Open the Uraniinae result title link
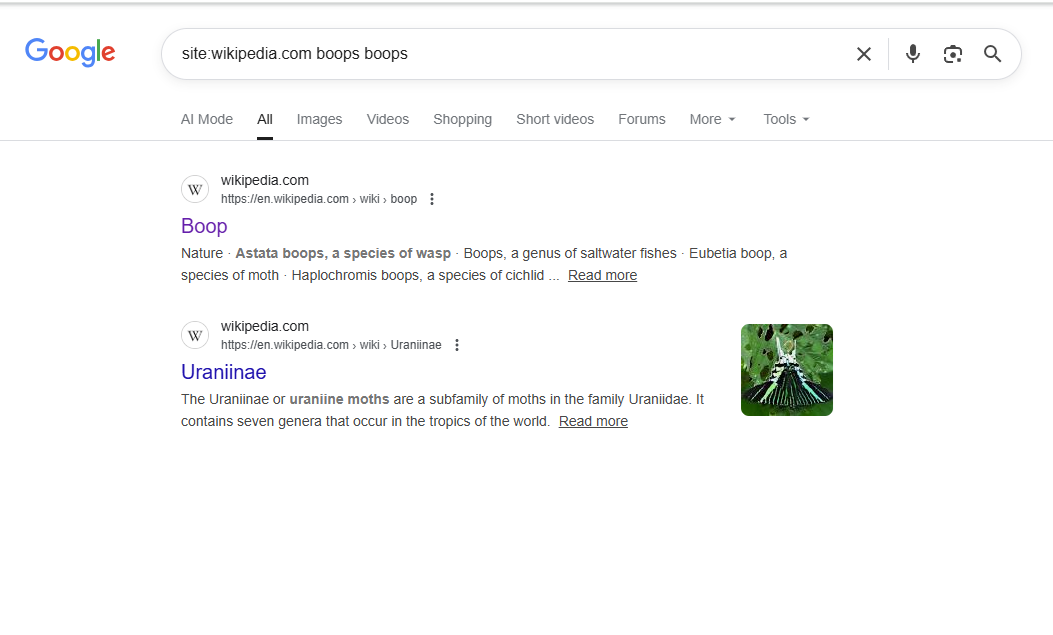1053x635 pixels. [x=223, y=372]
